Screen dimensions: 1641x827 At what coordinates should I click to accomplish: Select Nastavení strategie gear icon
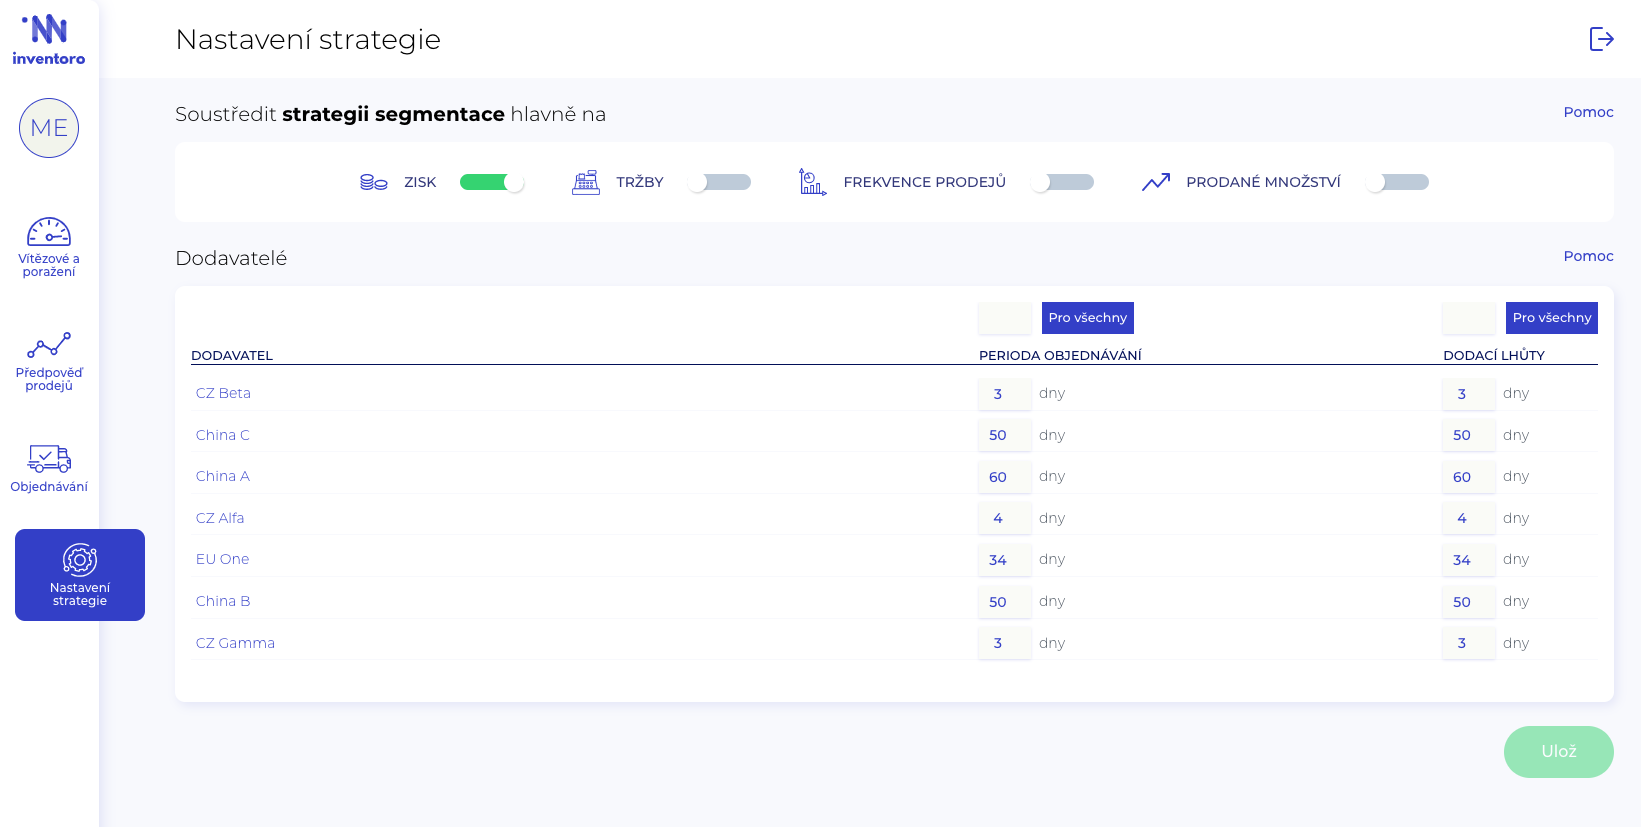(80, 560)
